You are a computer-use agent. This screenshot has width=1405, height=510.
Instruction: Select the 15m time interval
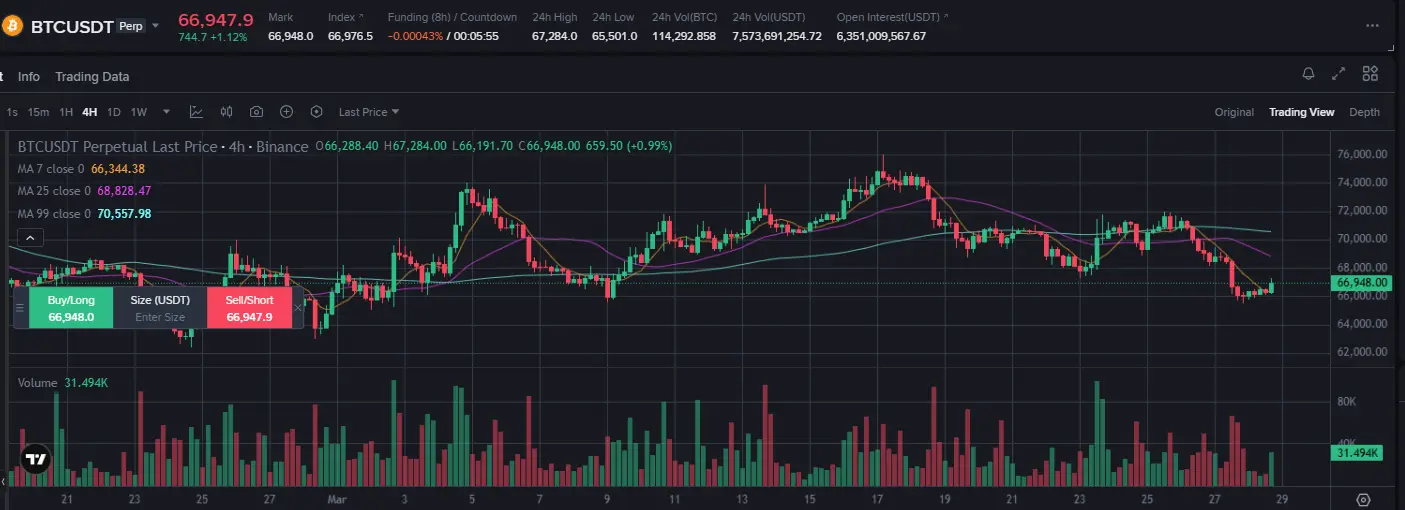coord(38,112)
